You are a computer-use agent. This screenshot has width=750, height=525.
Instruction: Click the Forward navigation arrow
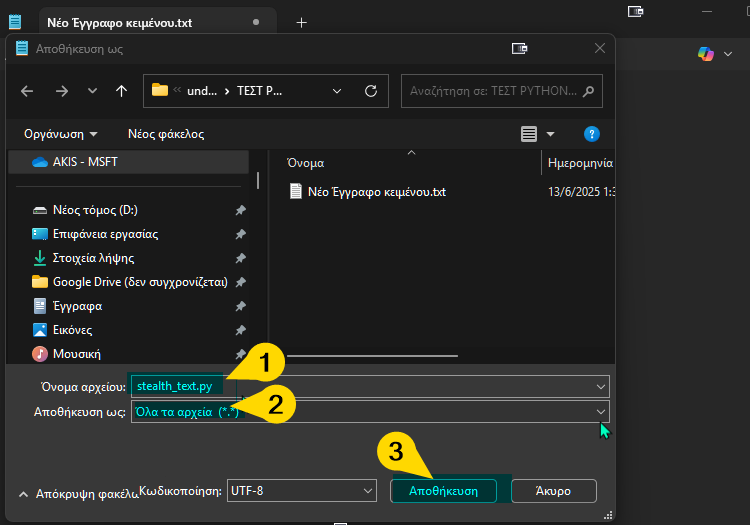(x=62, y=91)
